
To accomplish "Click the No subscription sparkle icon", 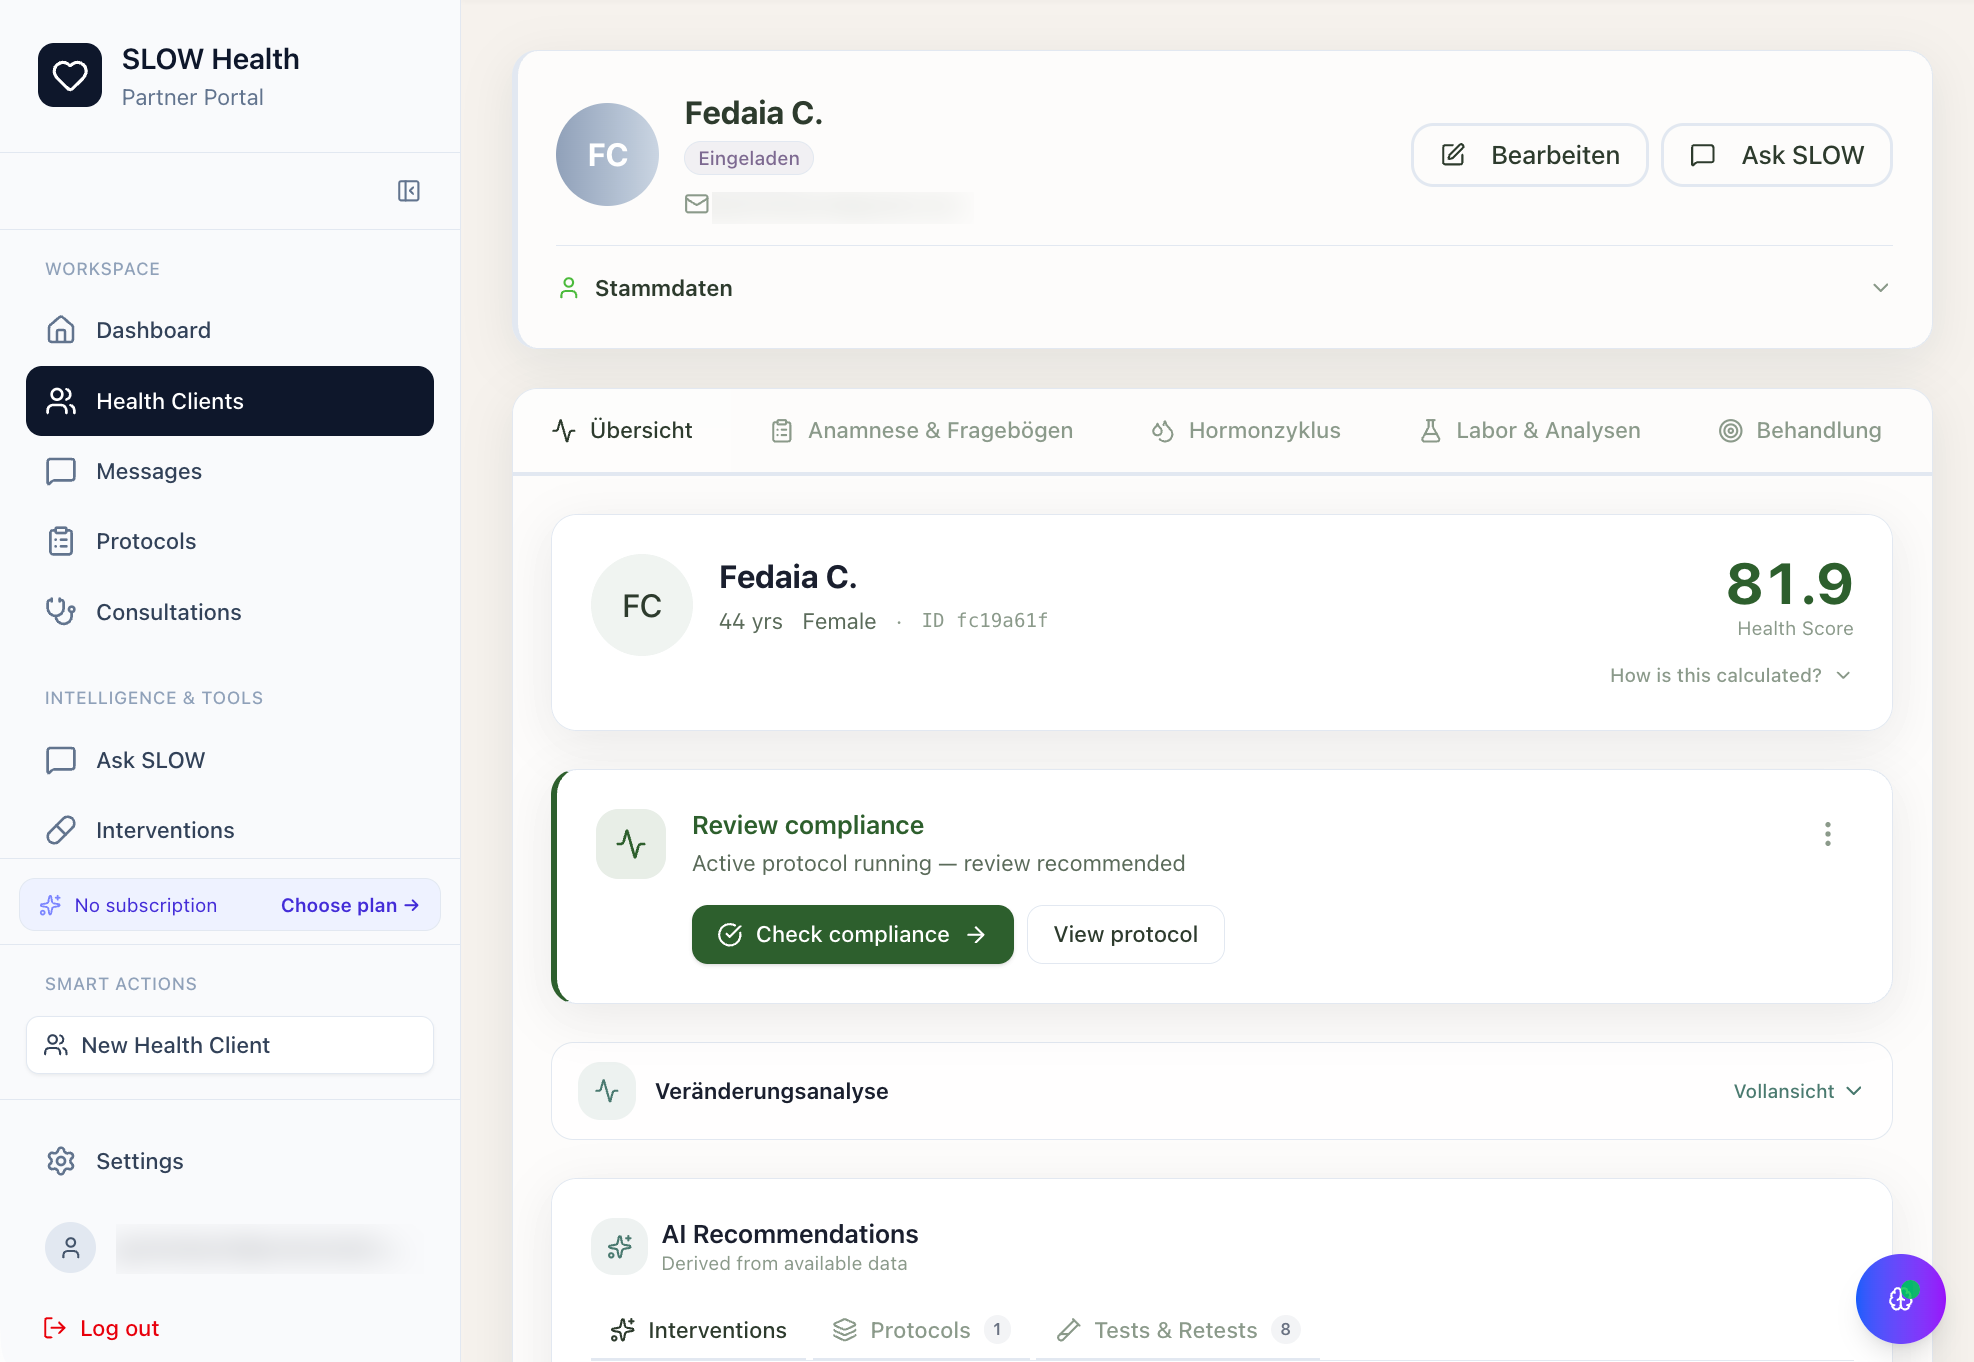I will tap(50, 905).
